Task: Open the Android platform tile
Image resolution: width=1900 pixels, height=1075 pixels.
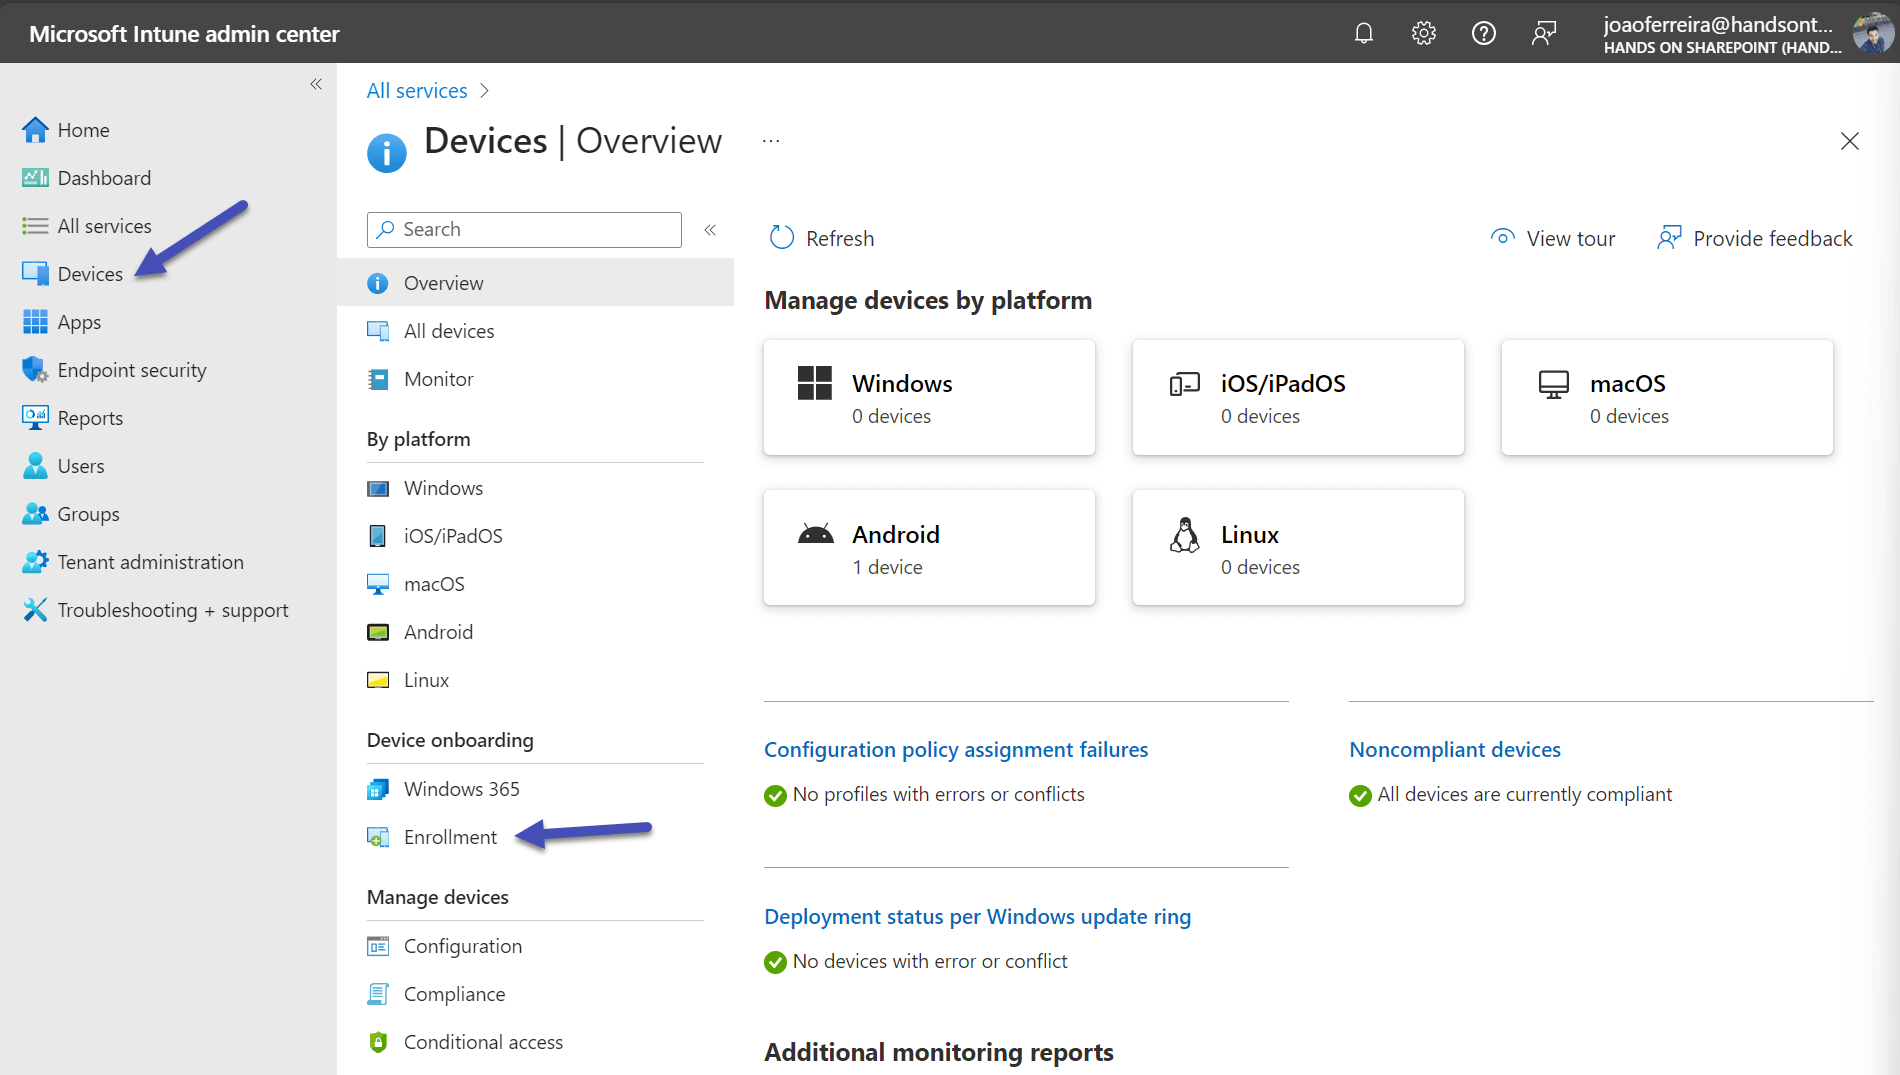Action: (x=928, y=548)
